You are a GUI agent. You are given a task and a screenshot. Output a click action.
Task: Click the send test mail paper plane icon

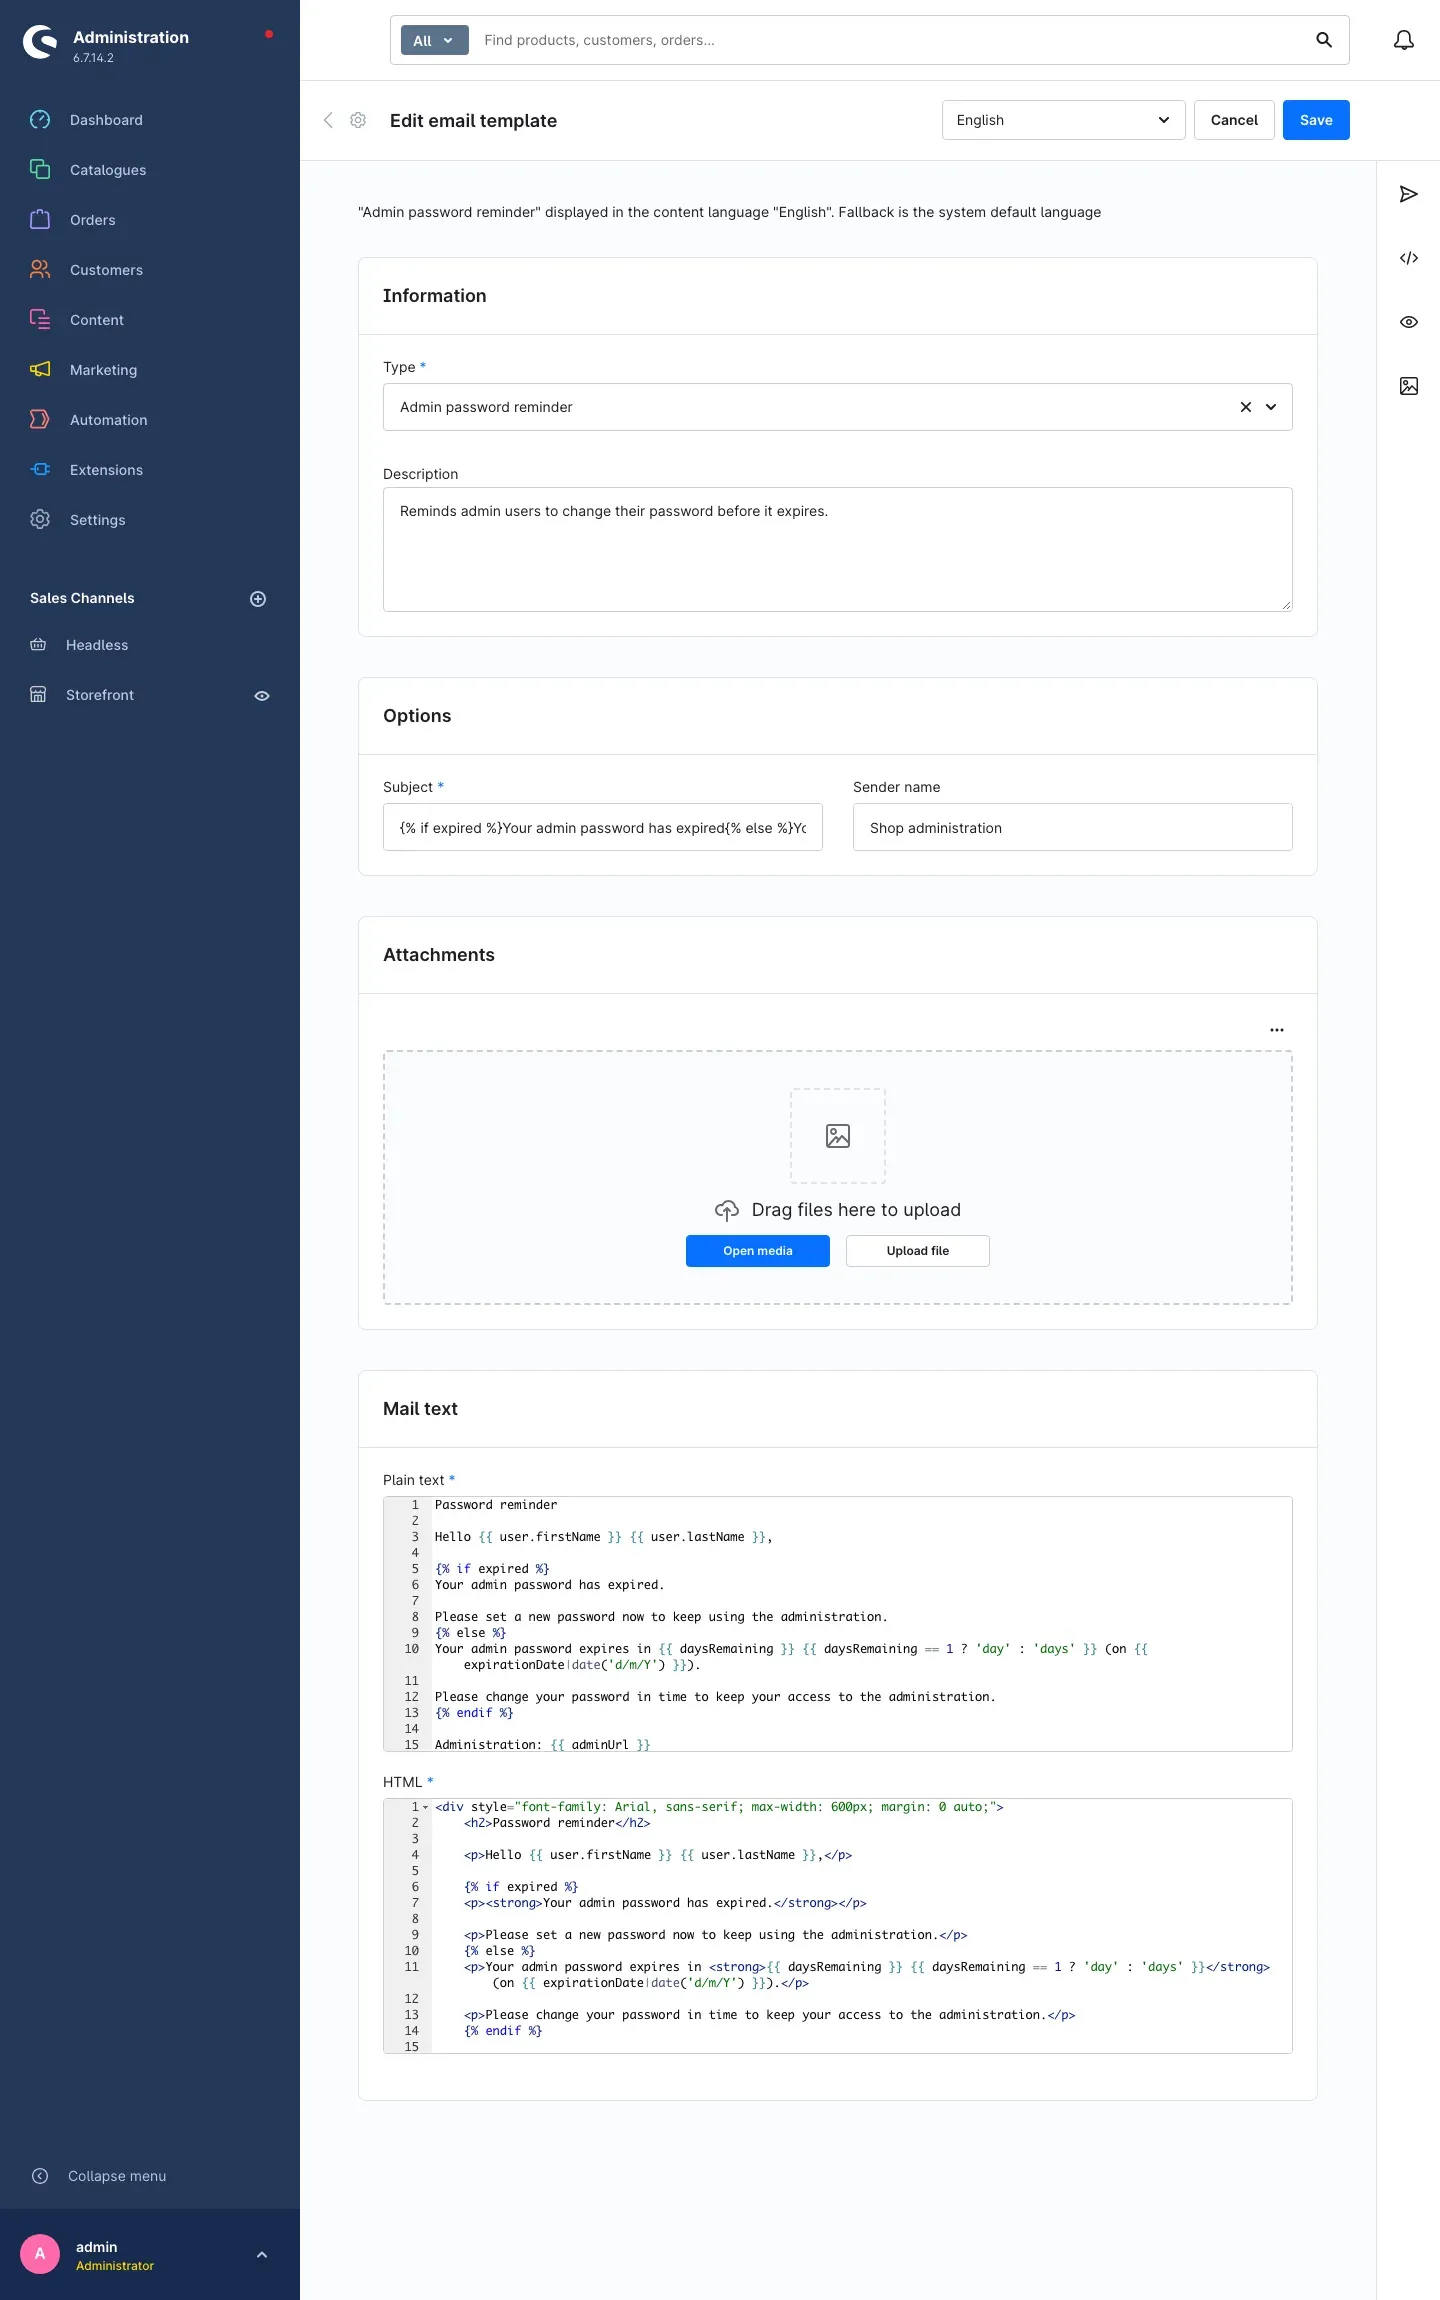(1408, 194)
